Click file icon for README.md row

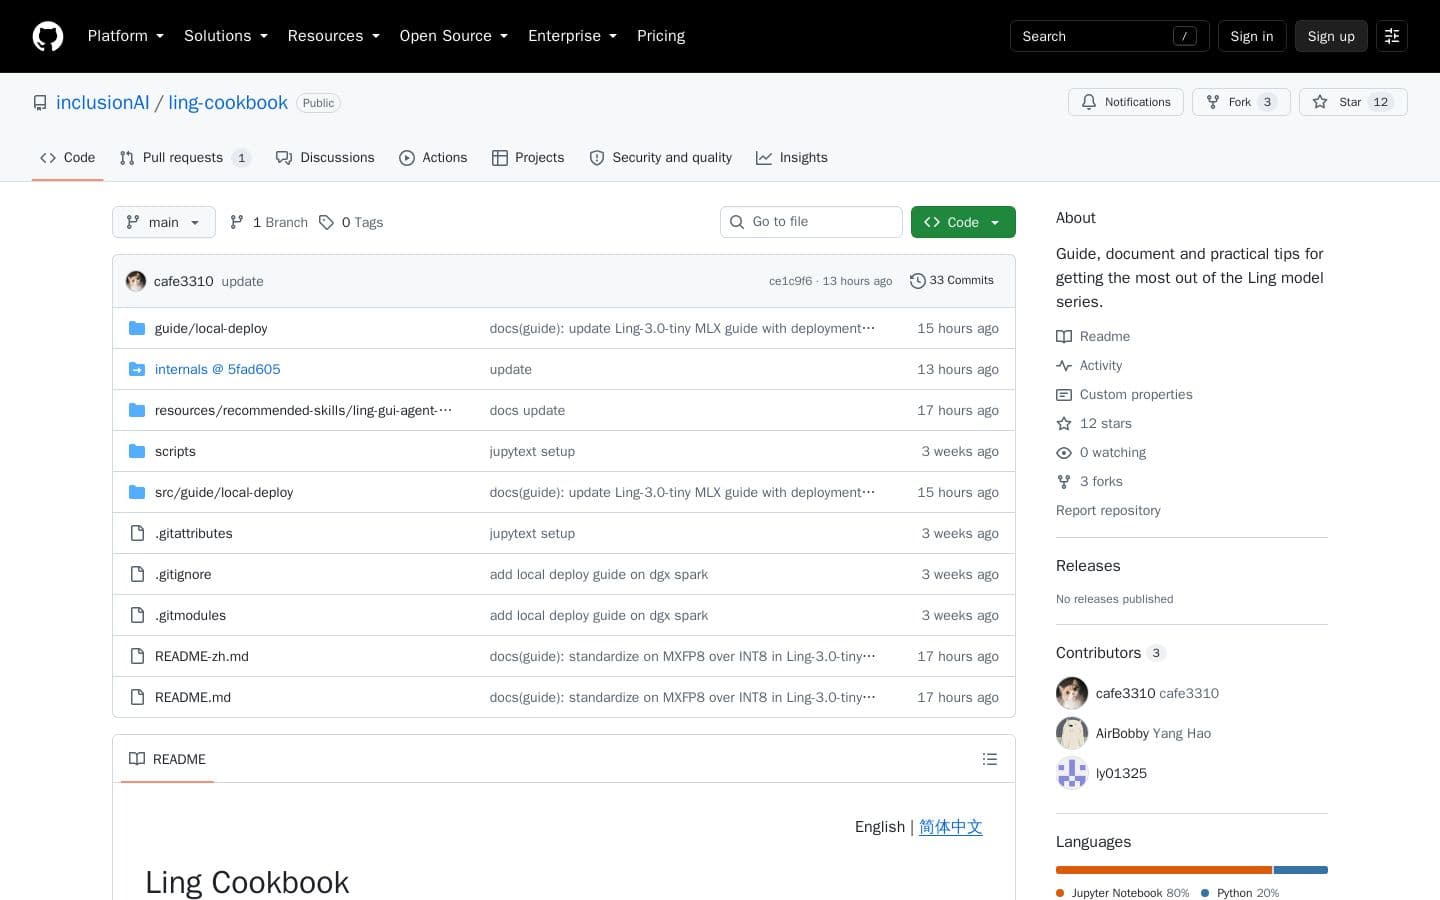click(x=137, y=697)
